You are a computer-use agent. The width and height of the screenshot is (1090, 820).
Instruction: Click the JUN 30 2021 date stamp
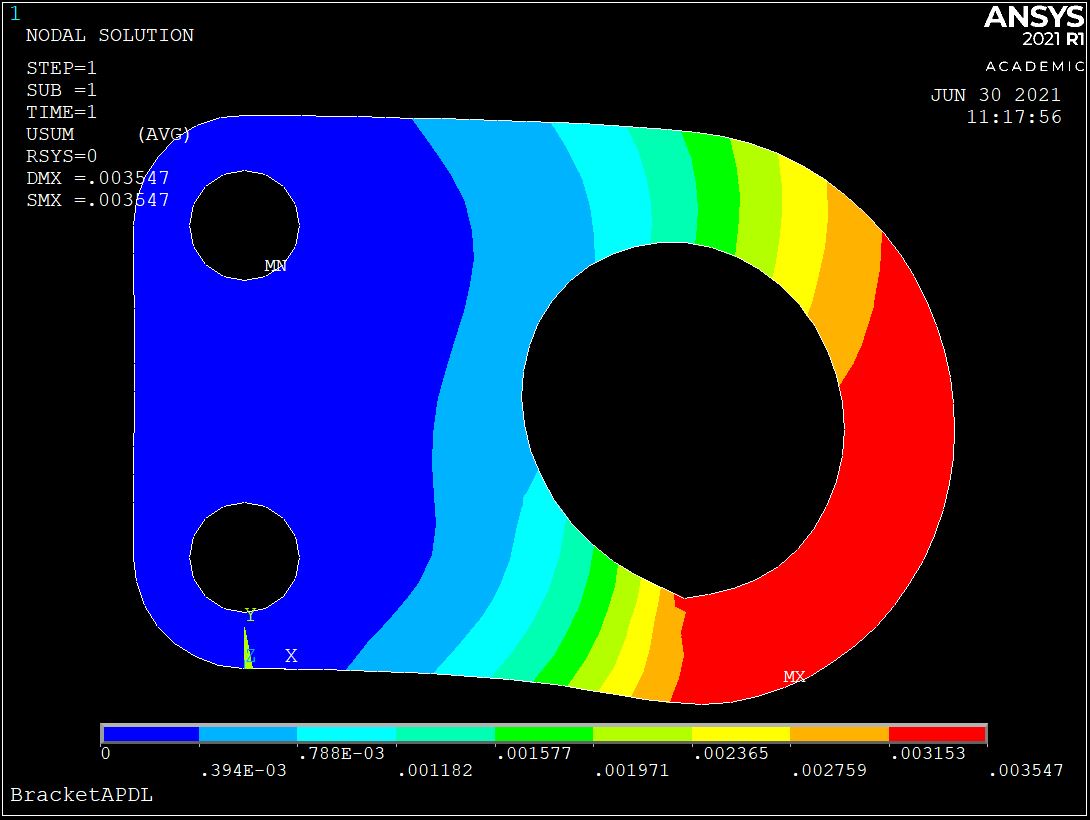(995, 96)
